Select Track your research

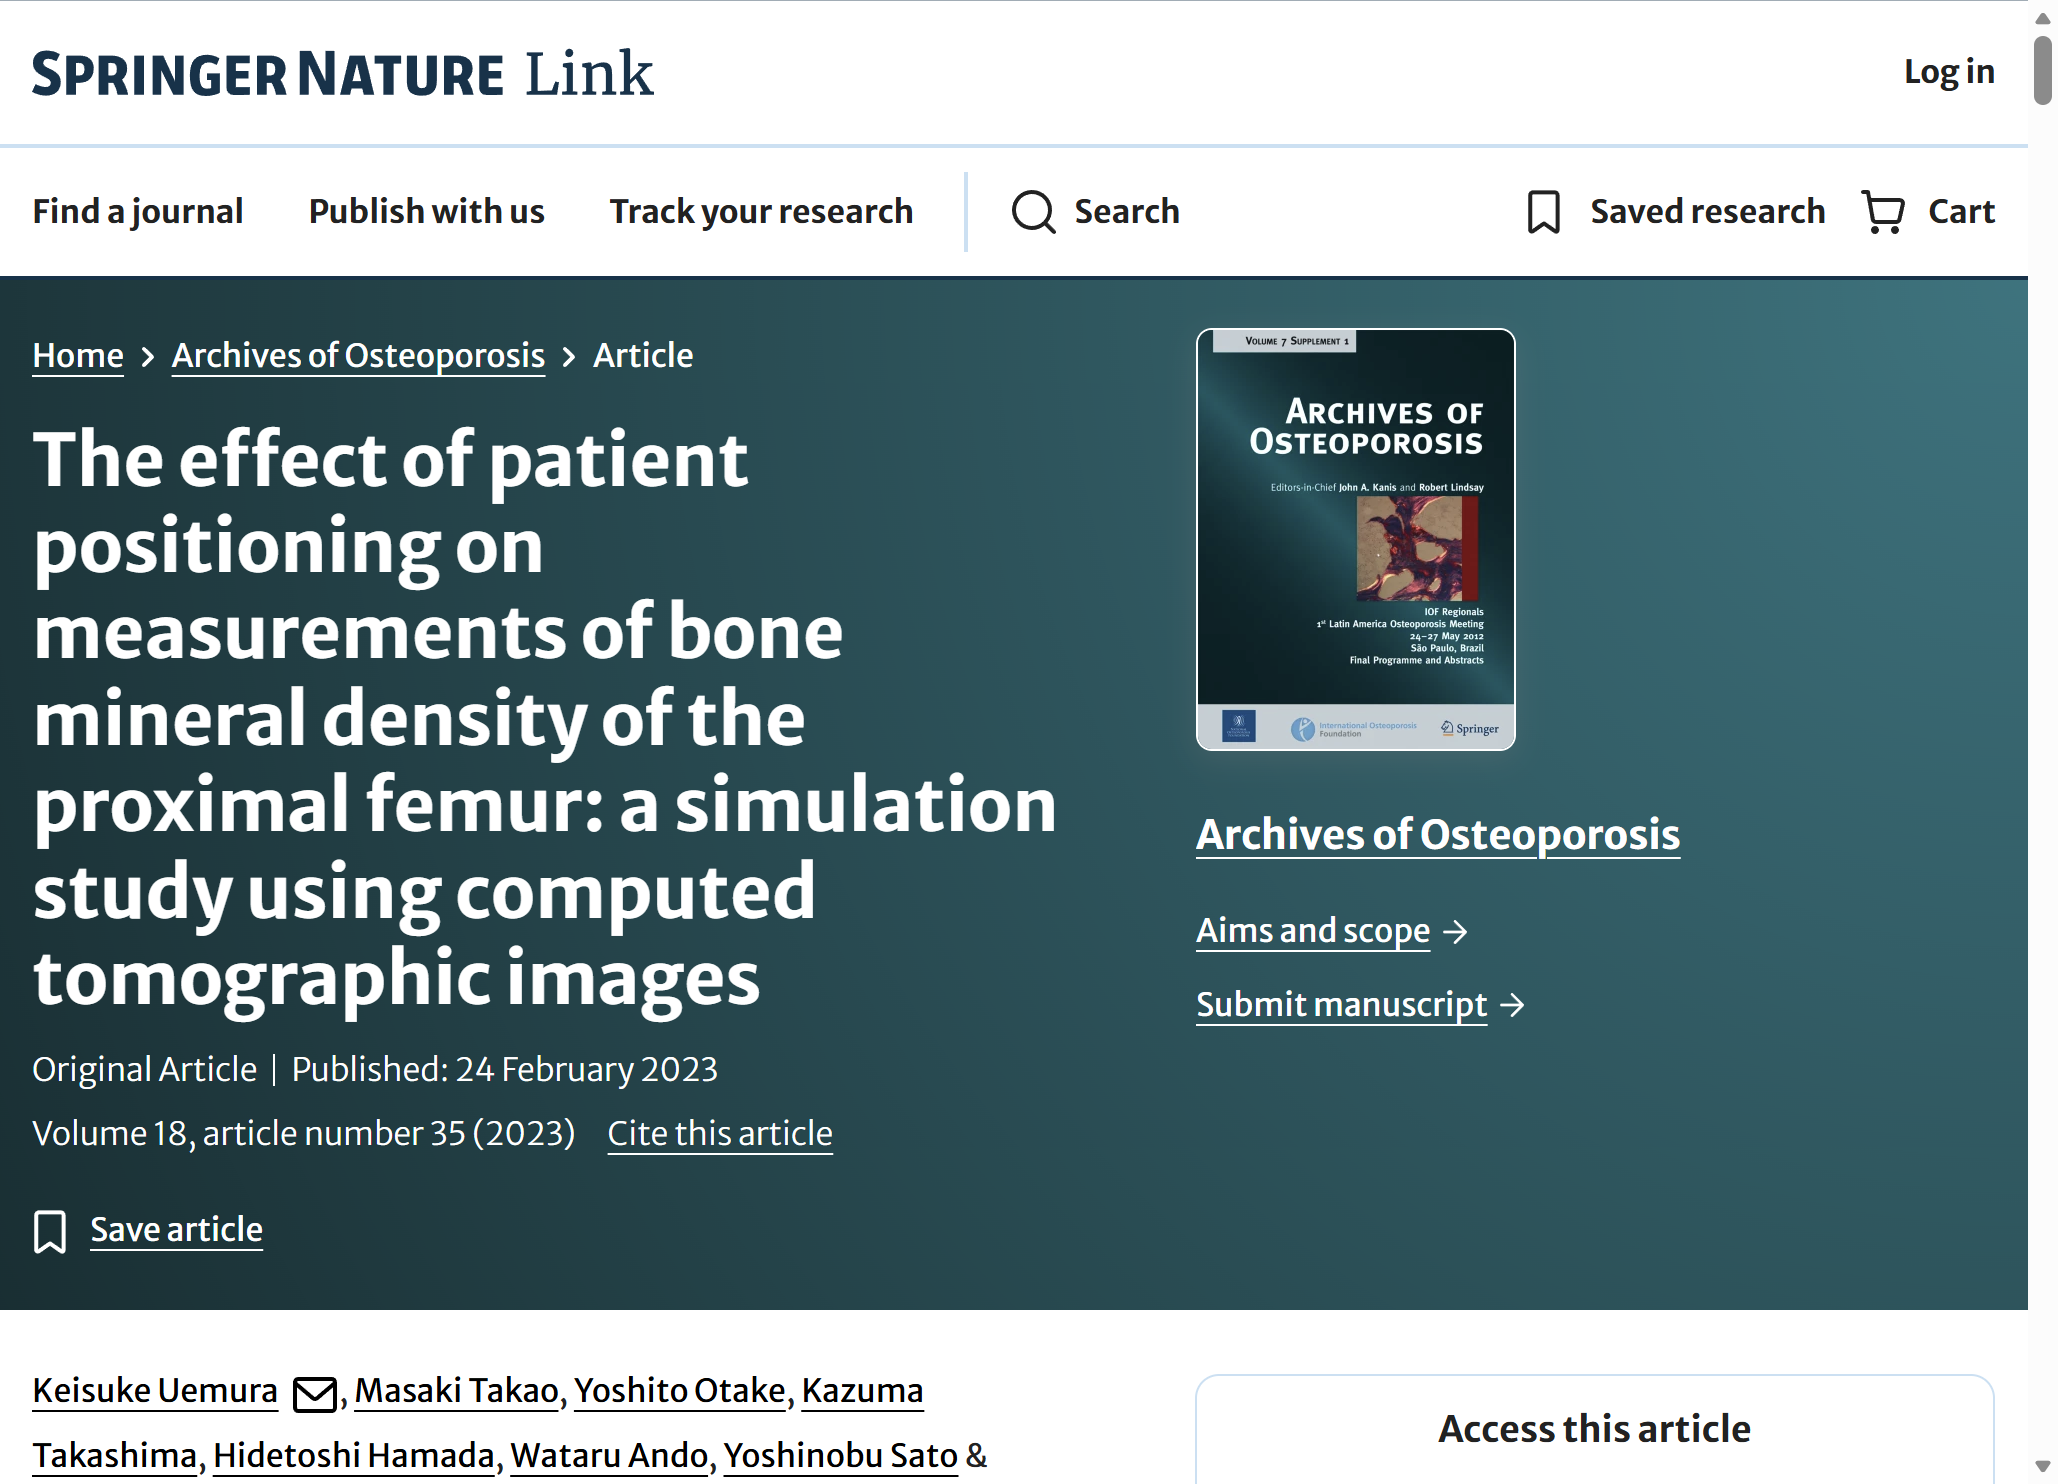(762, 212)
